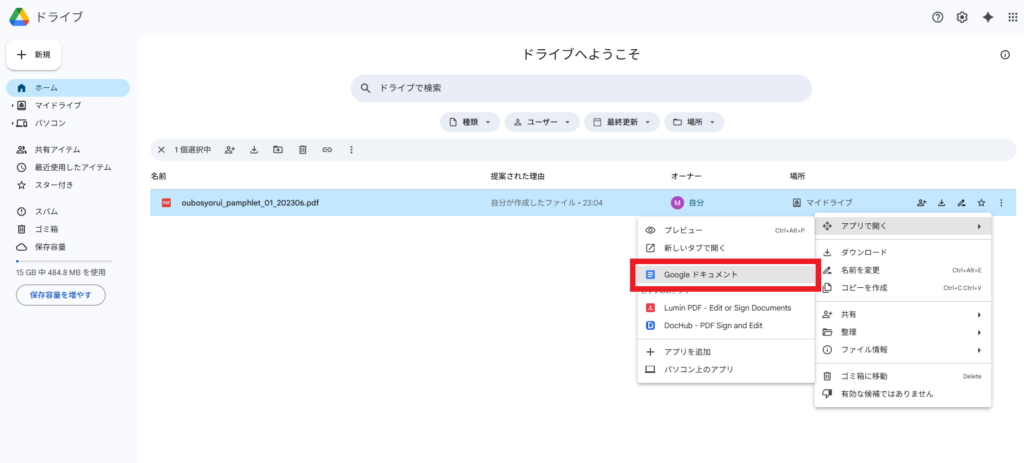Click the share icon in selection toolbar
Image resolution: width=1024 pixels, height=463 pixels.
tap(230, 150)
